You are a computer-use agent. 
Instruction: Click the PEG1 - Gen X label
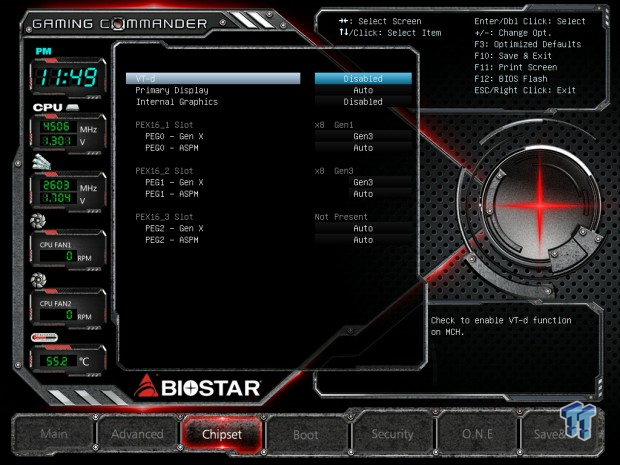coord(174,182)
